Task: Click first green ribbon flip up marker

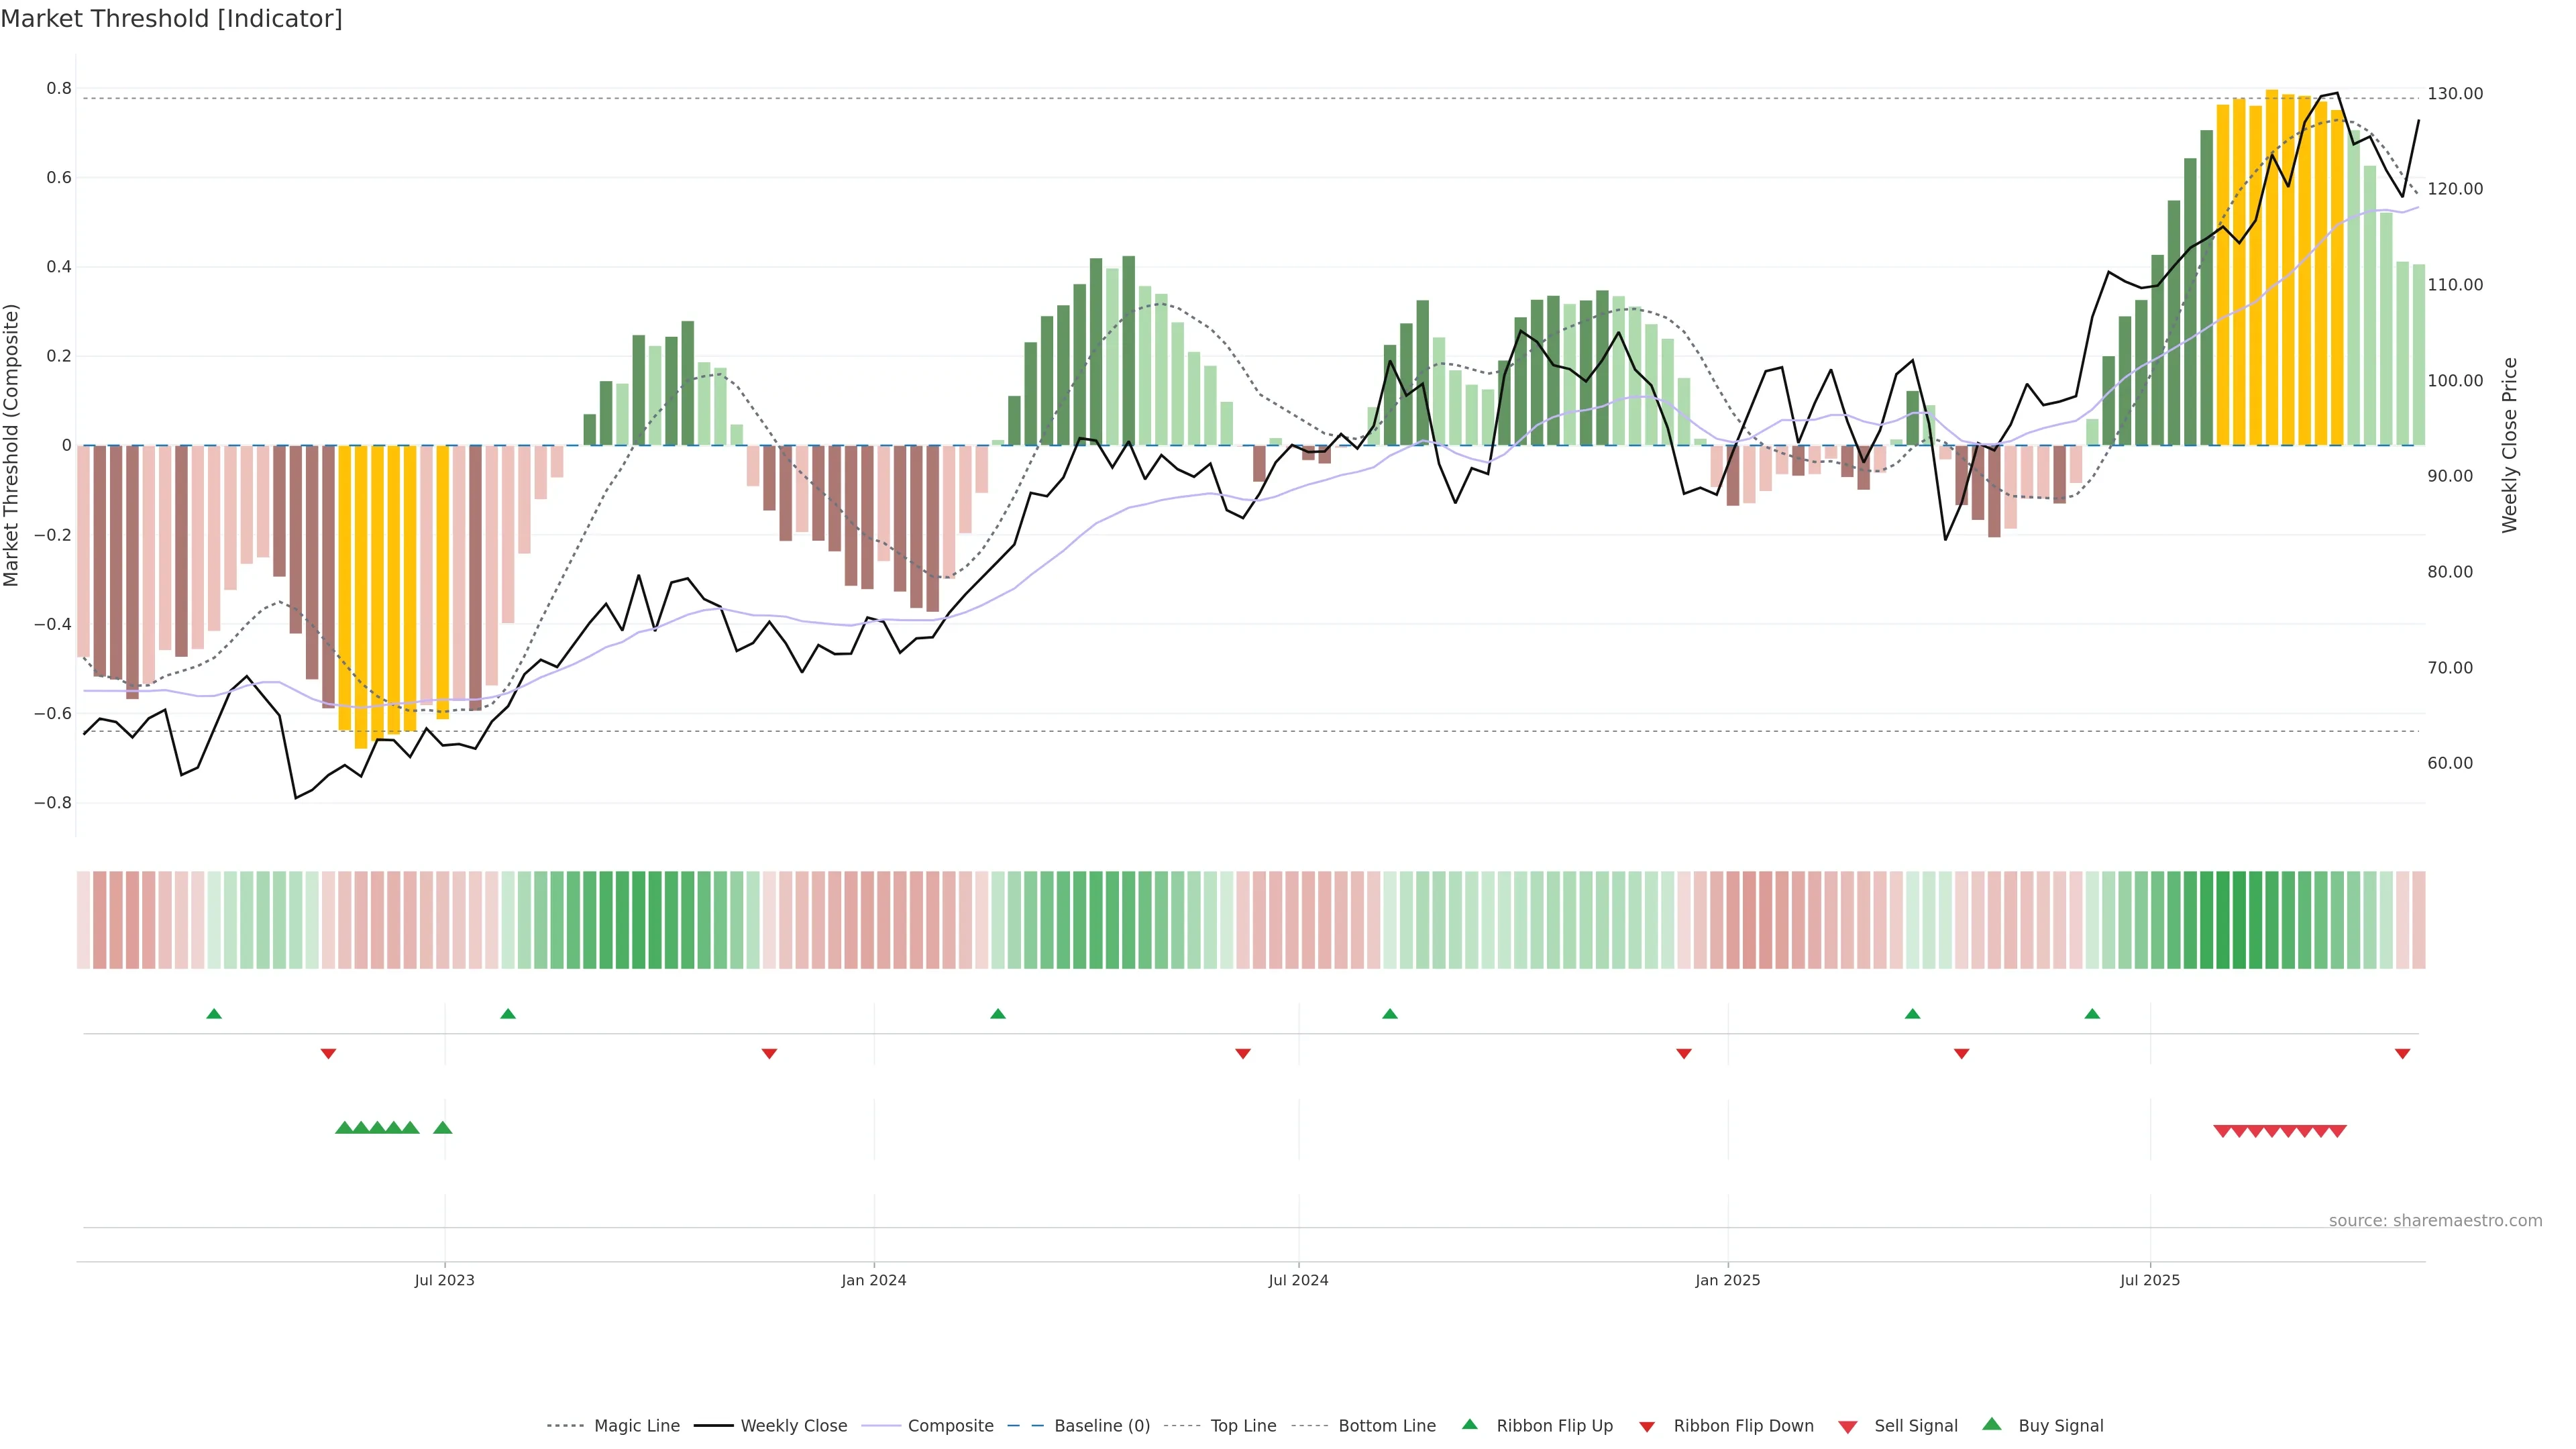Action: (214, 1014)
